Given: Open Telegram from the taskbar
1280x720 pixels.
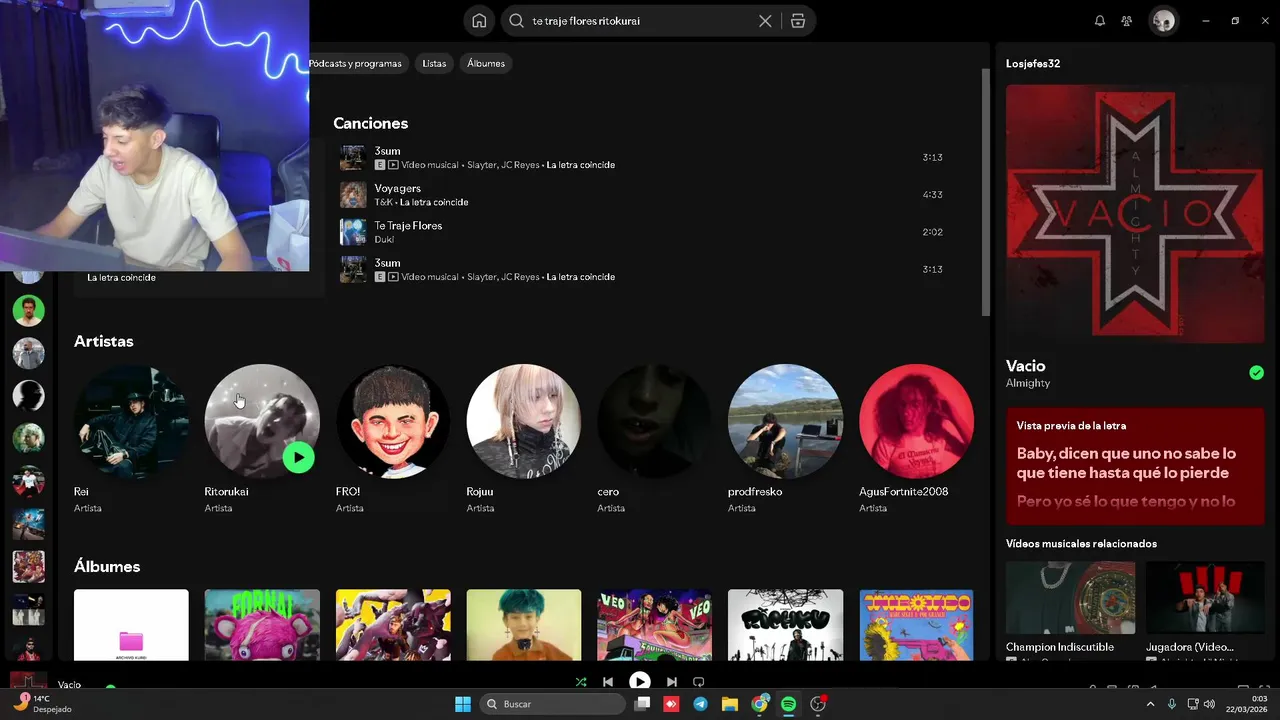Looking at the screenshot, I should point(700,704).
